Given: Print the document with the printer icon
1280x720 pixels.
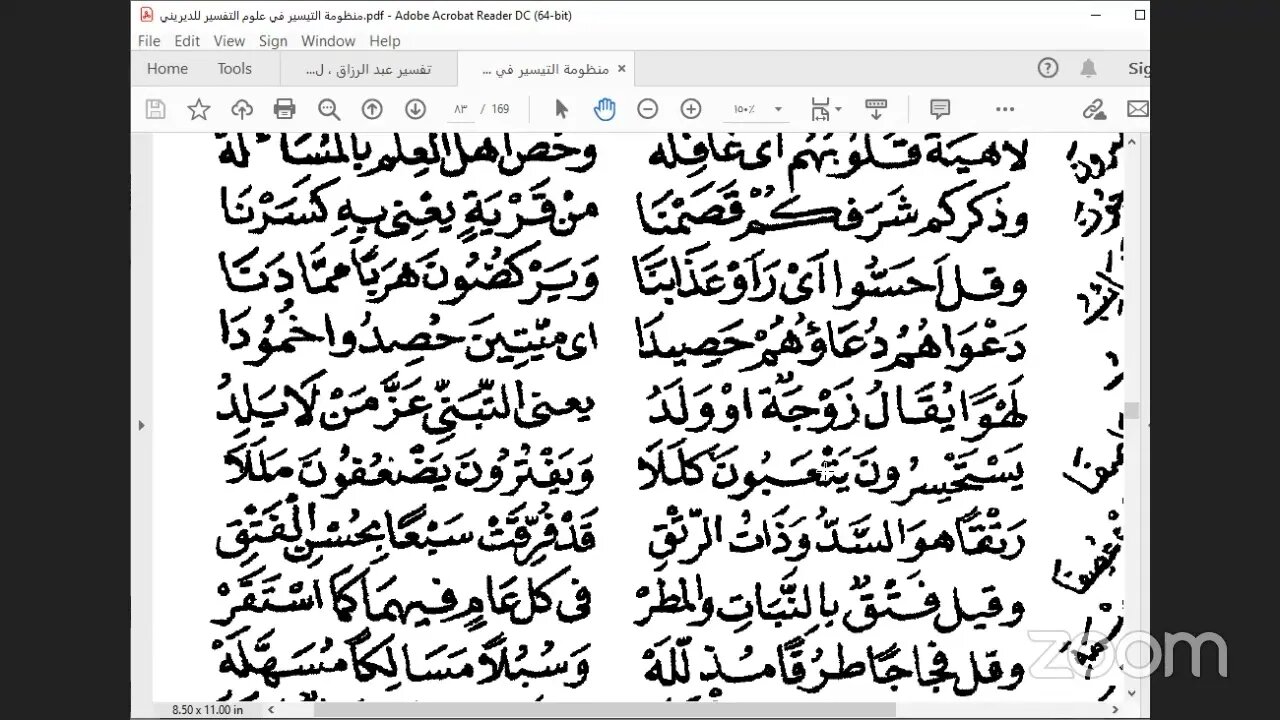Looking at the screenshot, I should click(285, 109).
